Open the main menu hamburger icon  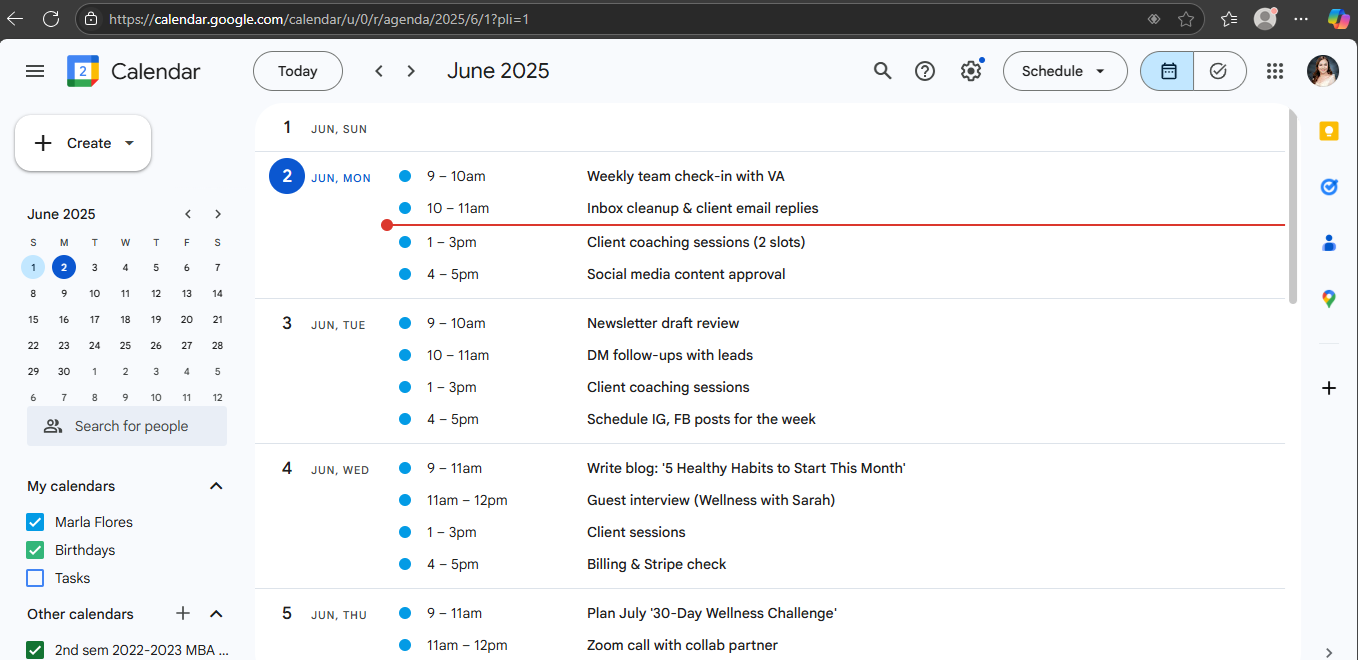point(35,71)
